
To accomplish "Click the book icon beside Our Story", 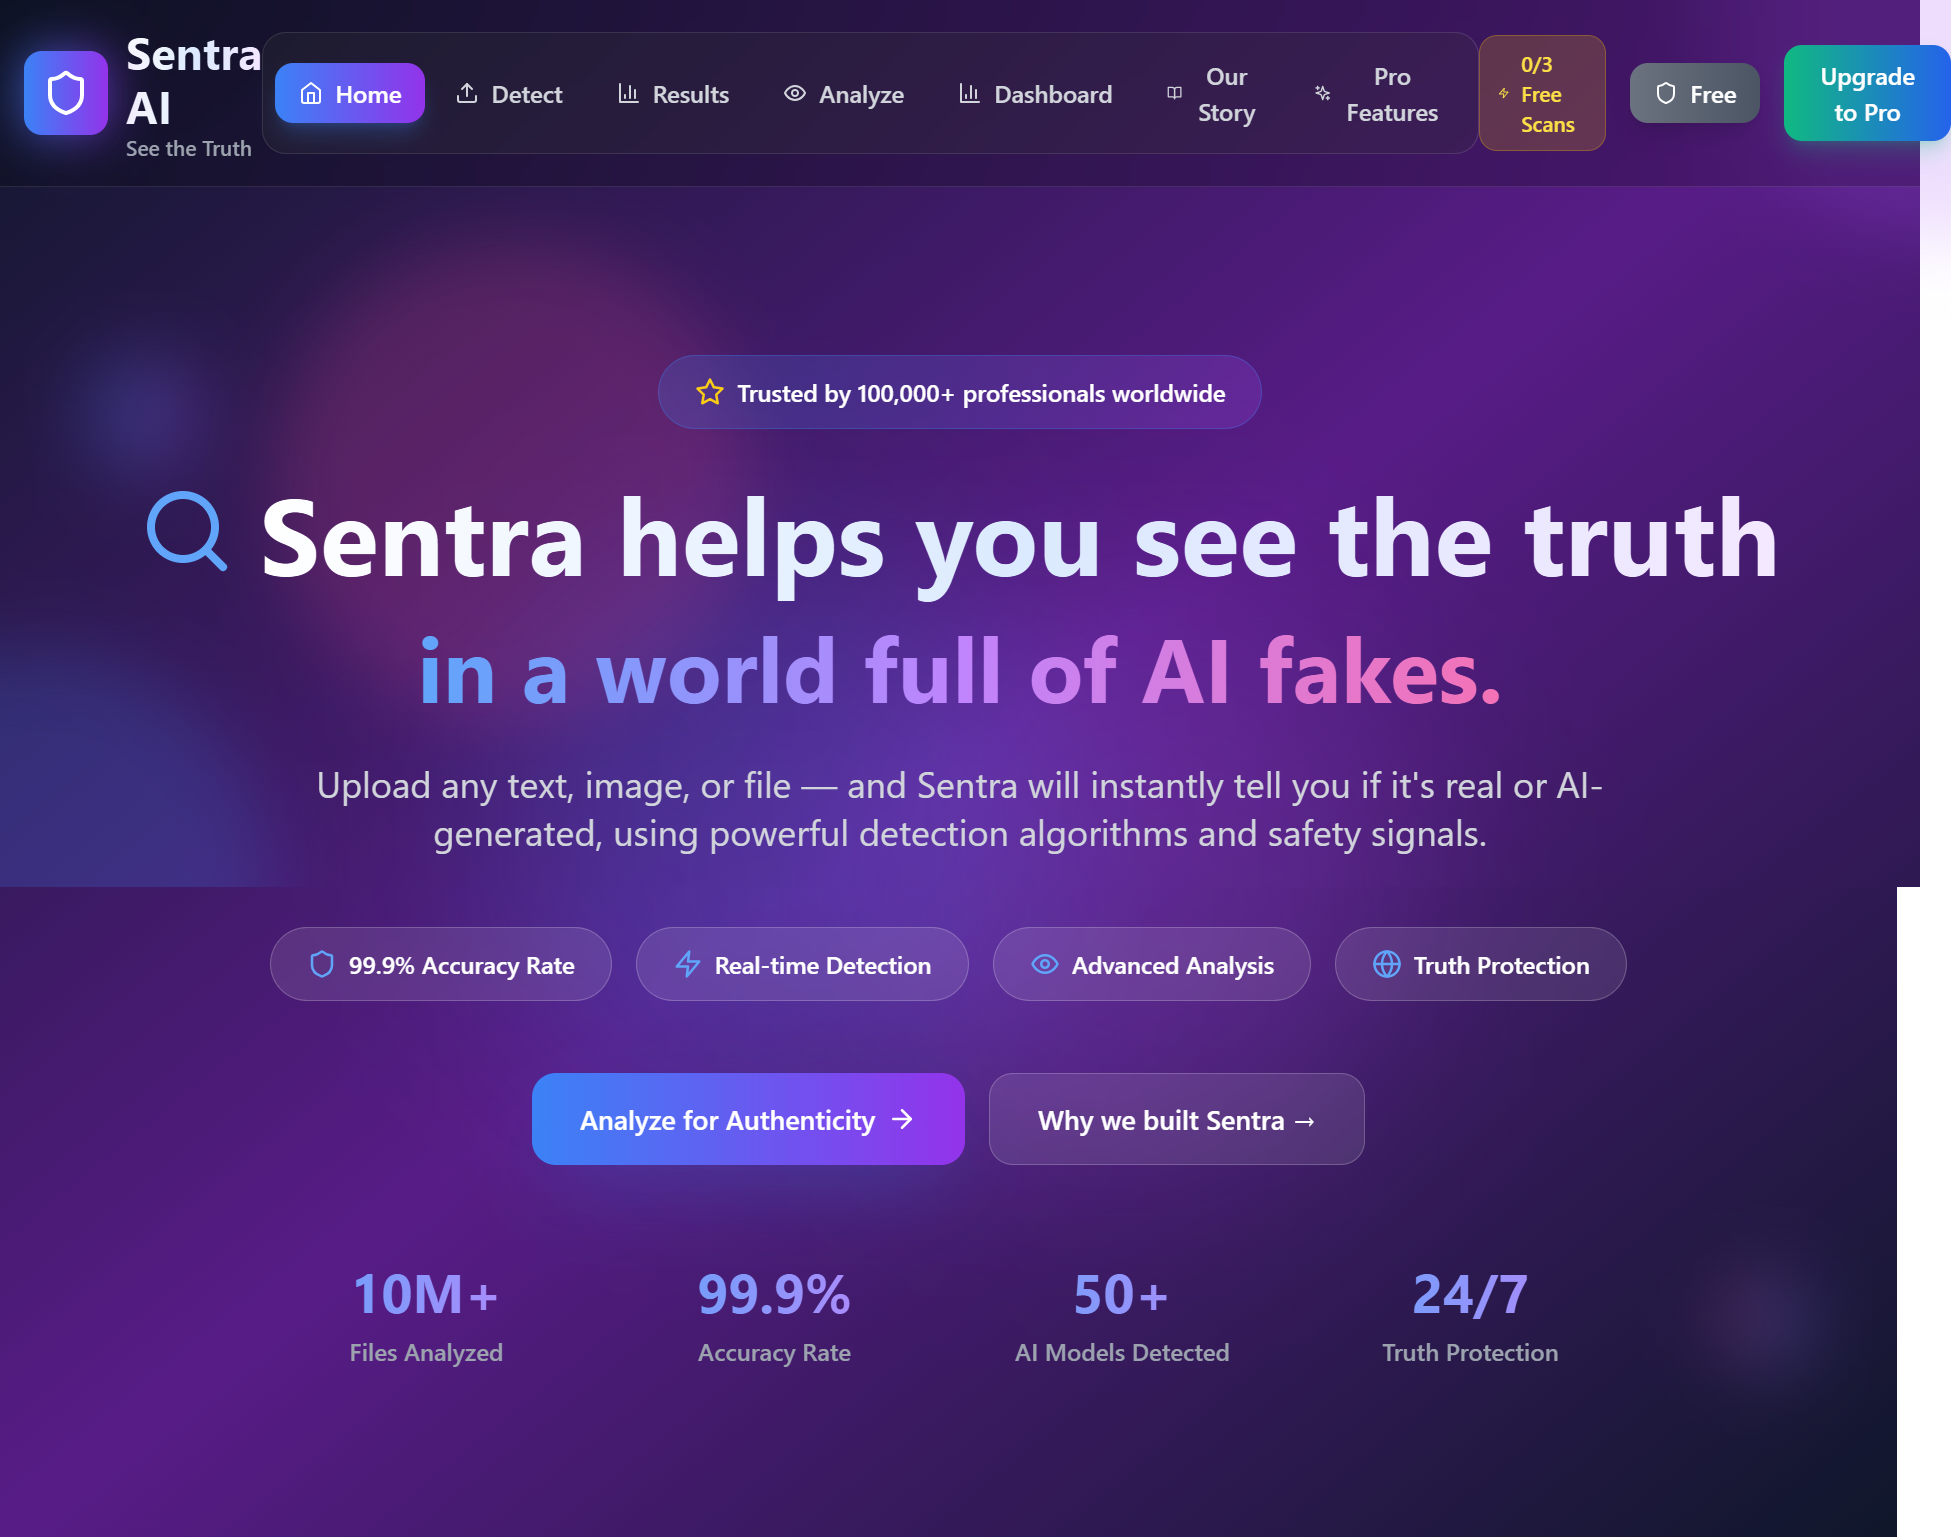I will (1174, 93).
